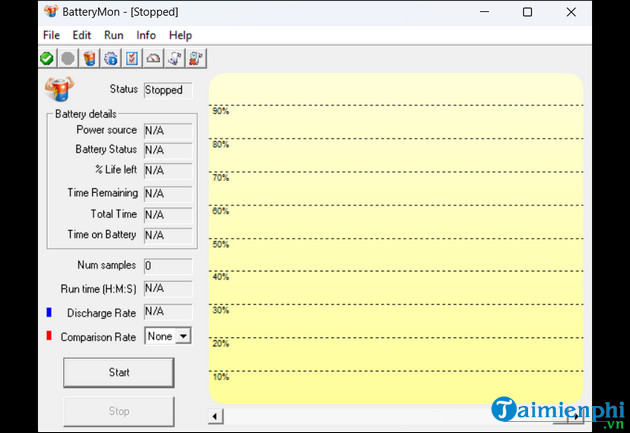Open the gear with info badge icon
Image resolution: width=630 pixels, height=433 pixels.
111,59
